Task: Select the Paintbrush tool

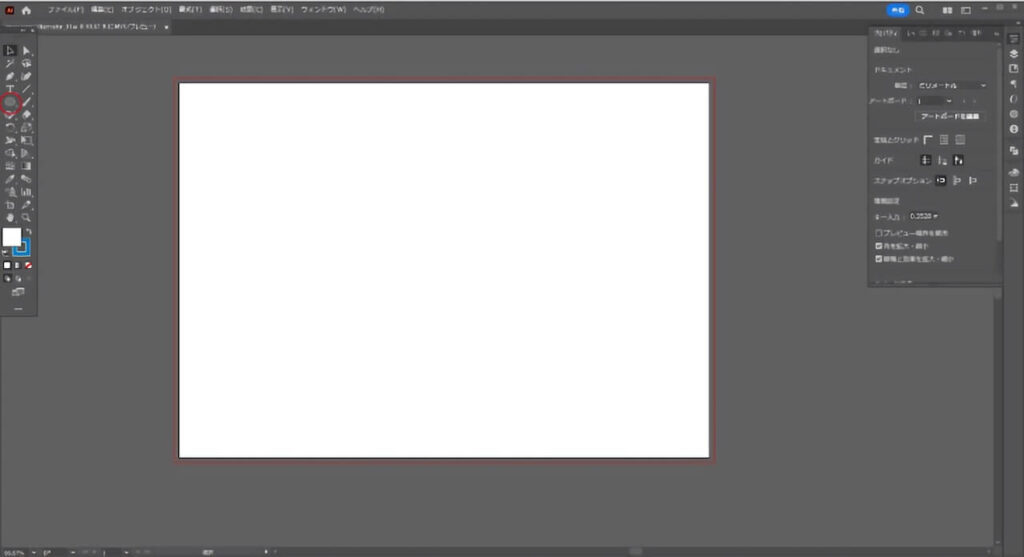Action: (x=26, y=102)
